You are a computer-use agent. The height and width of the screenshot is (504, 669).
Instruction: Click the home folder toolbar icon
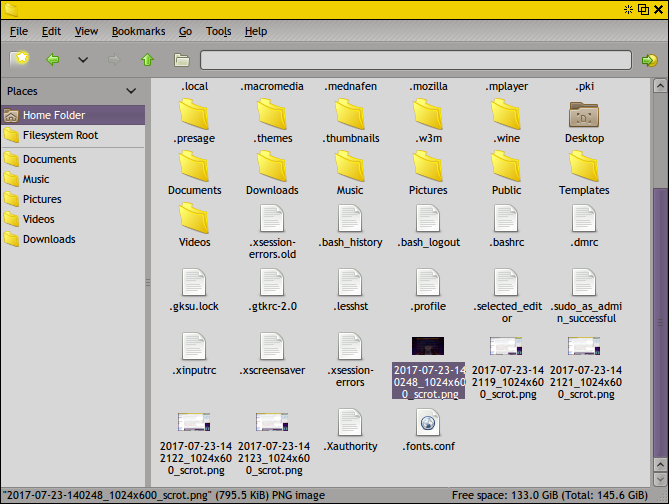pos(181,60)
